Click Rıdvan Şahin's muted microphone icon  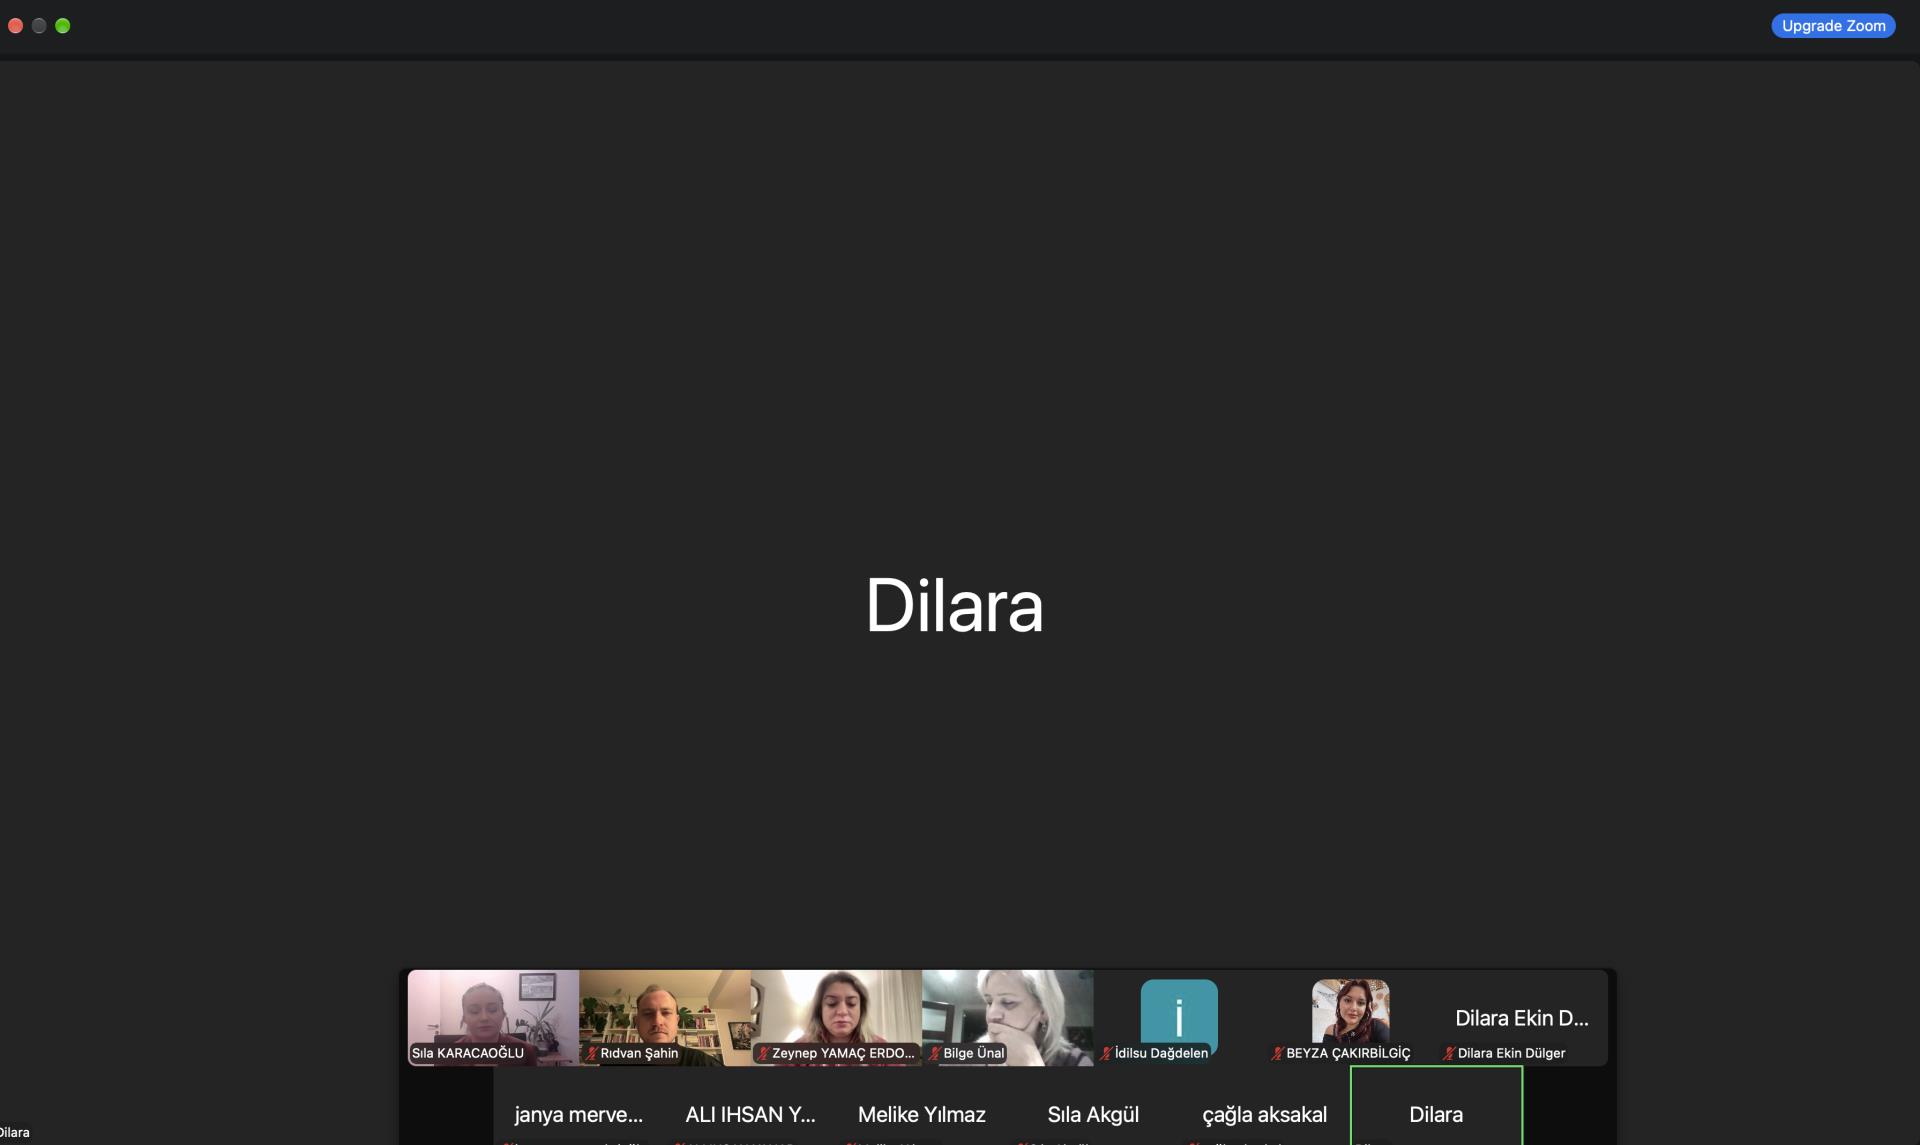pos(591,1053)
